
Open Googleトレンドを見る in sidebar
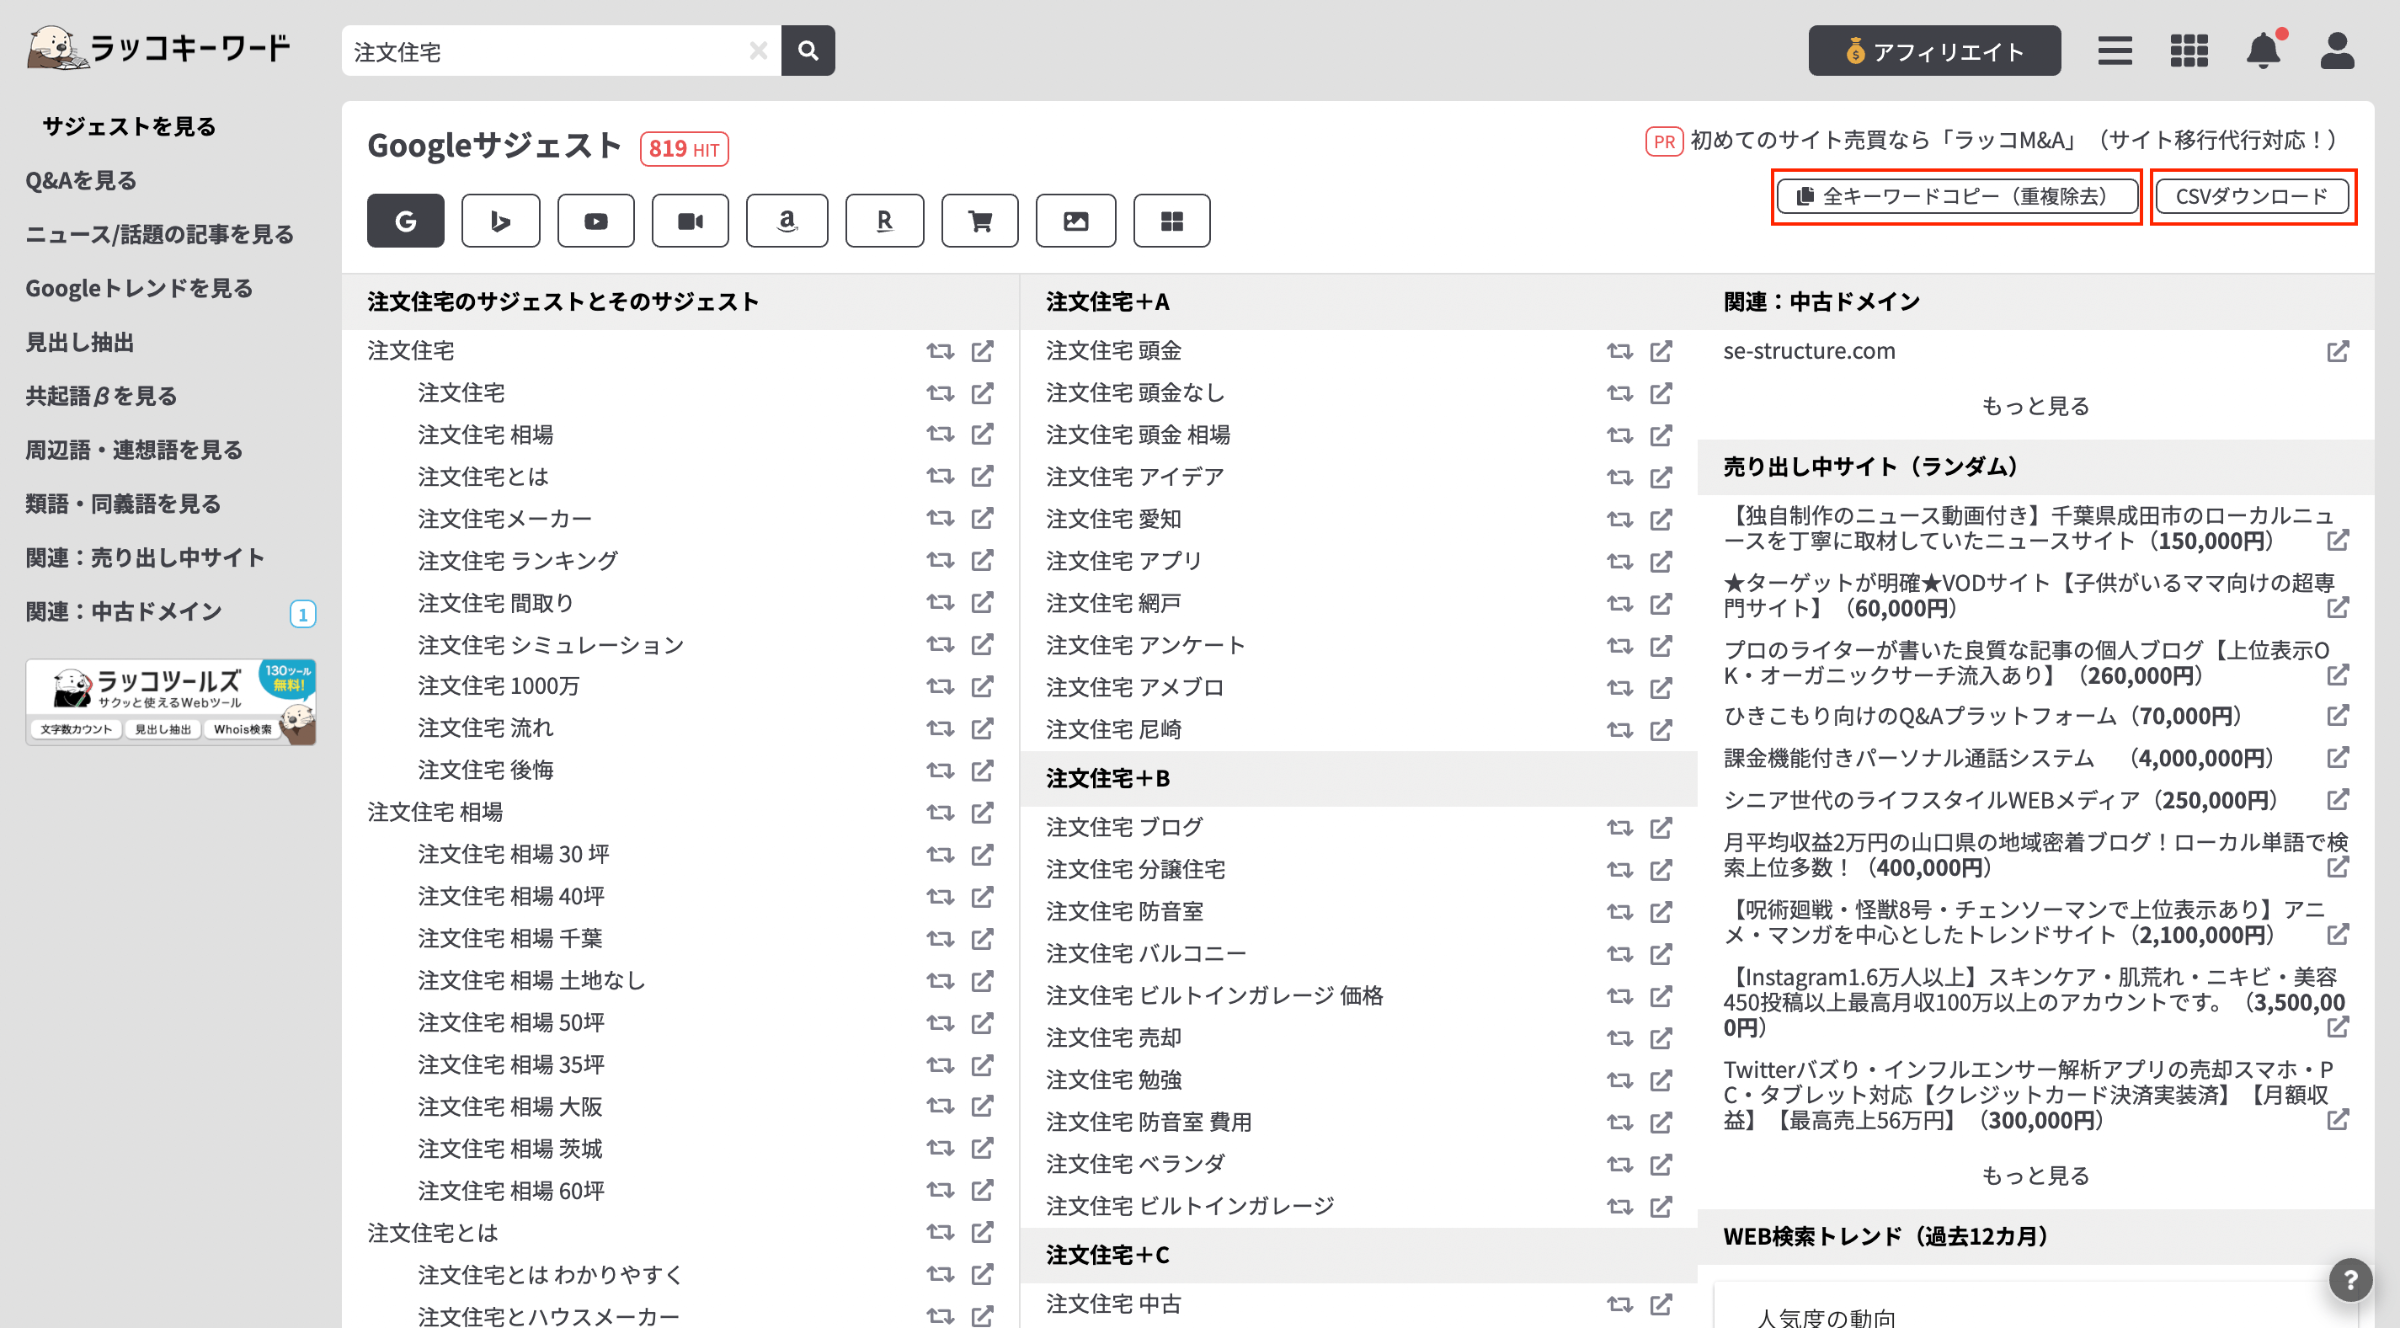pos(139,288)
